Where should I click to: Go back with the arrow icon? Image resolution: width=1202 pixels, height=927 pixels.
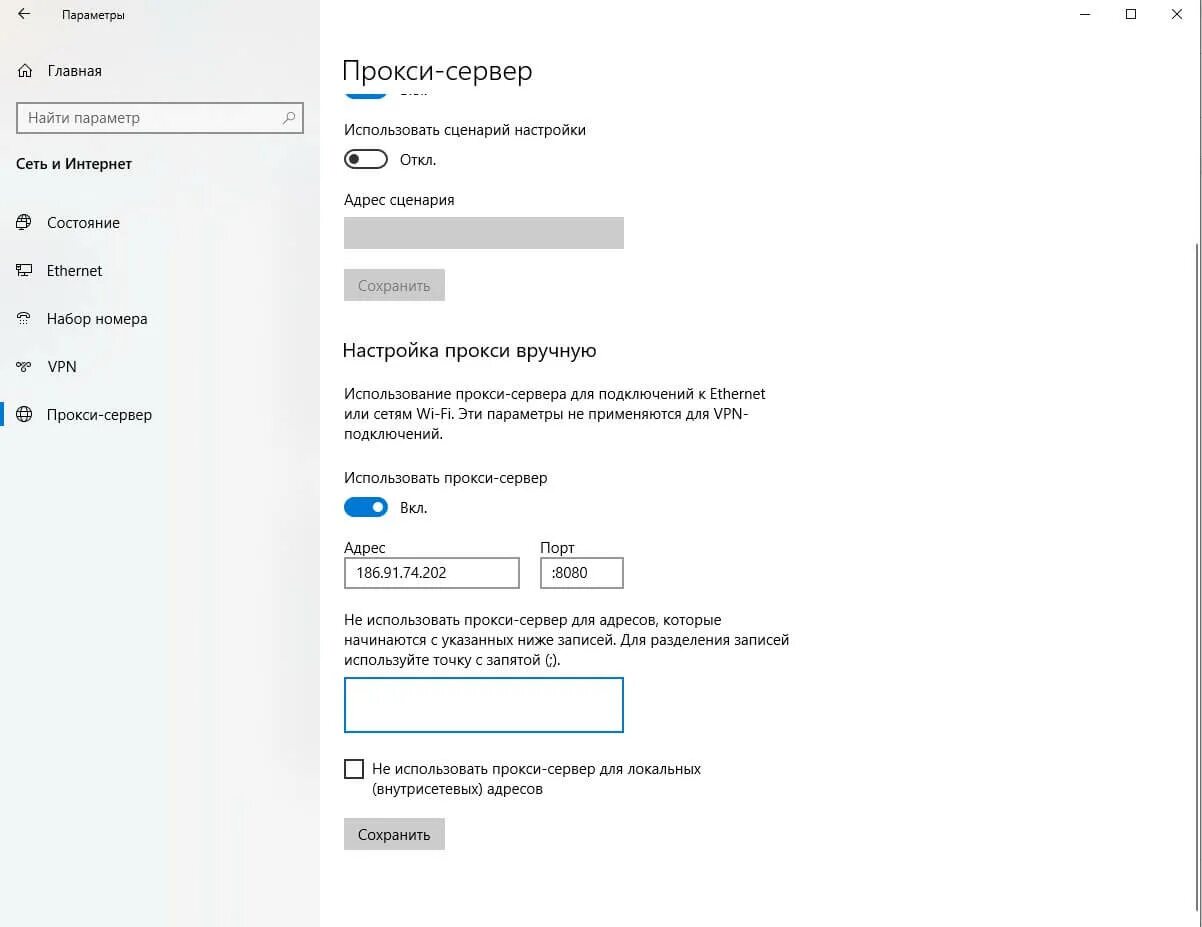[24, 15]
